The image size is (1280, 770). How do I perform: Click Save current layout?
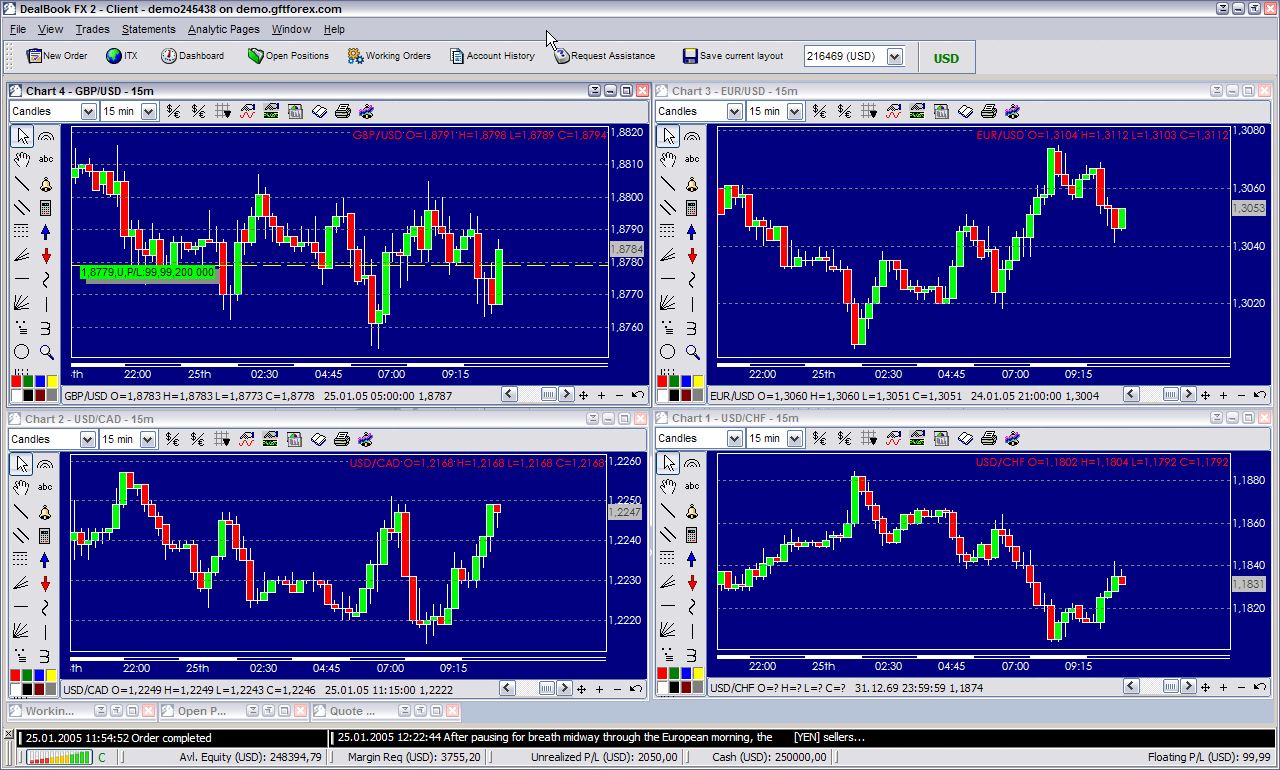733,56
